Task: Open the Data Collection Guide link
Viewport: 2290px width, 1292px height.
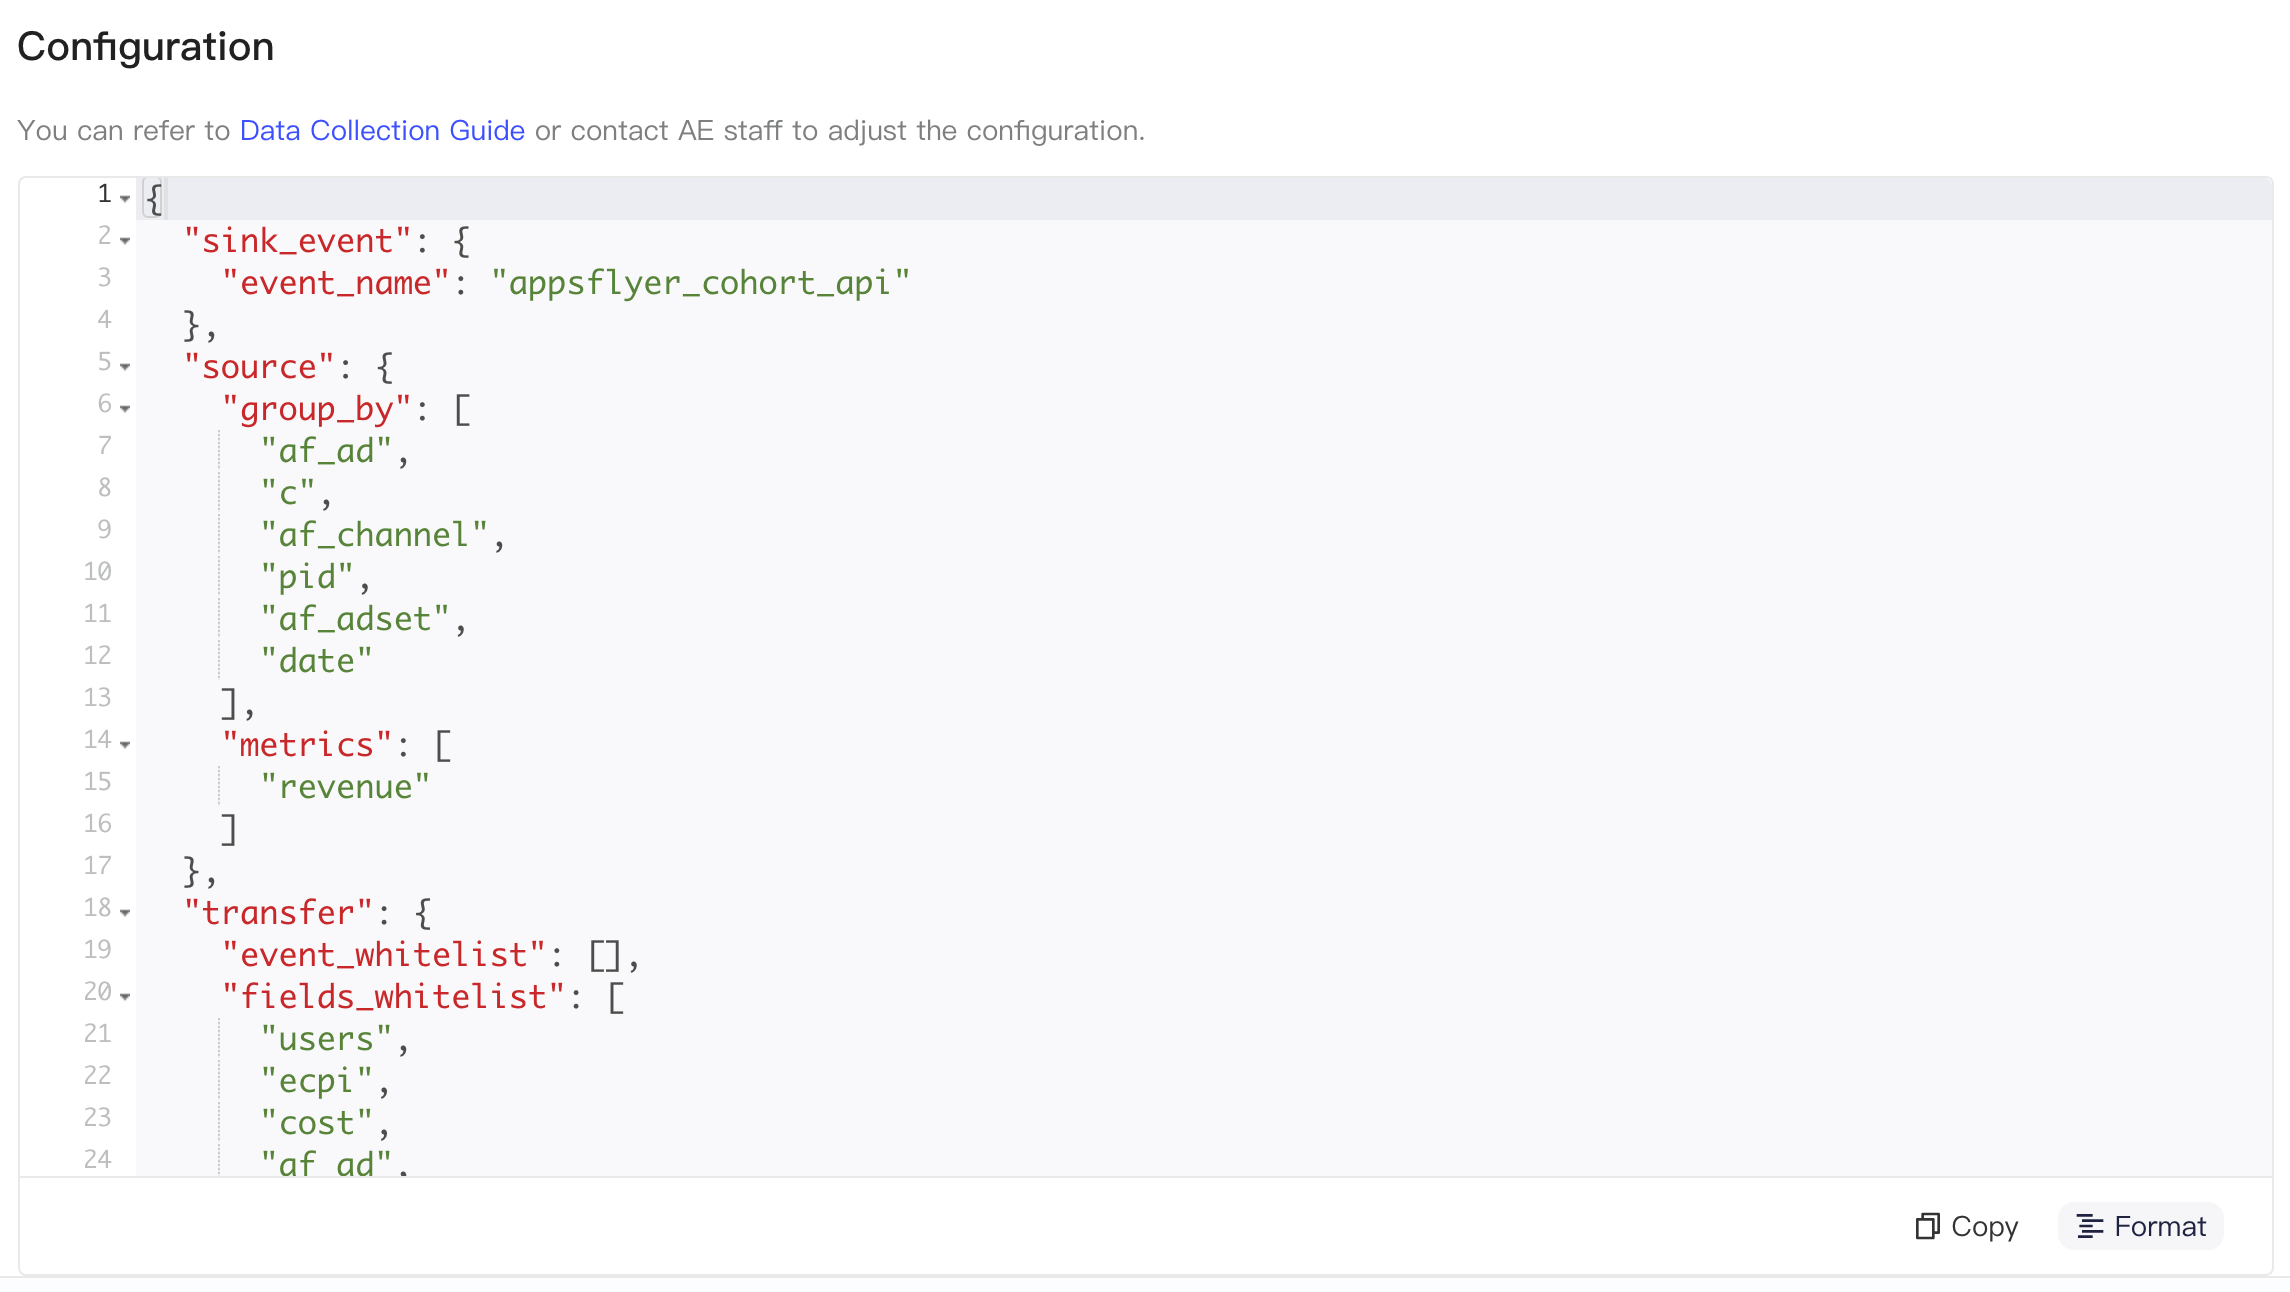Action: pyautogui.click(x=382, y=130)
